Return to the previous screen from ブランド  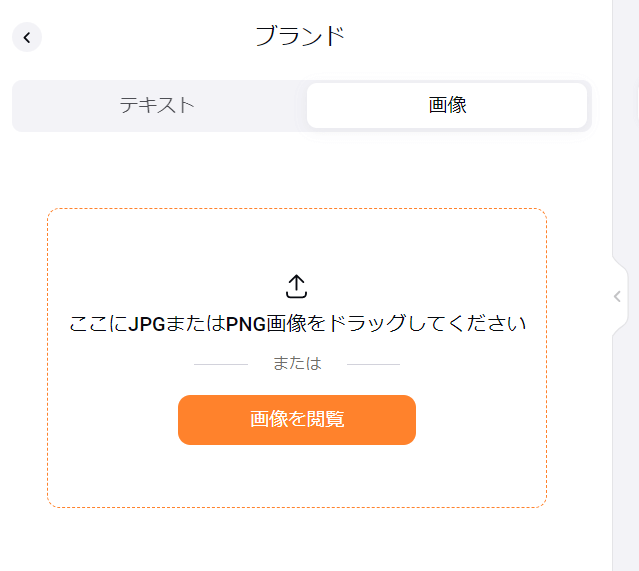(x=27, y=37)
